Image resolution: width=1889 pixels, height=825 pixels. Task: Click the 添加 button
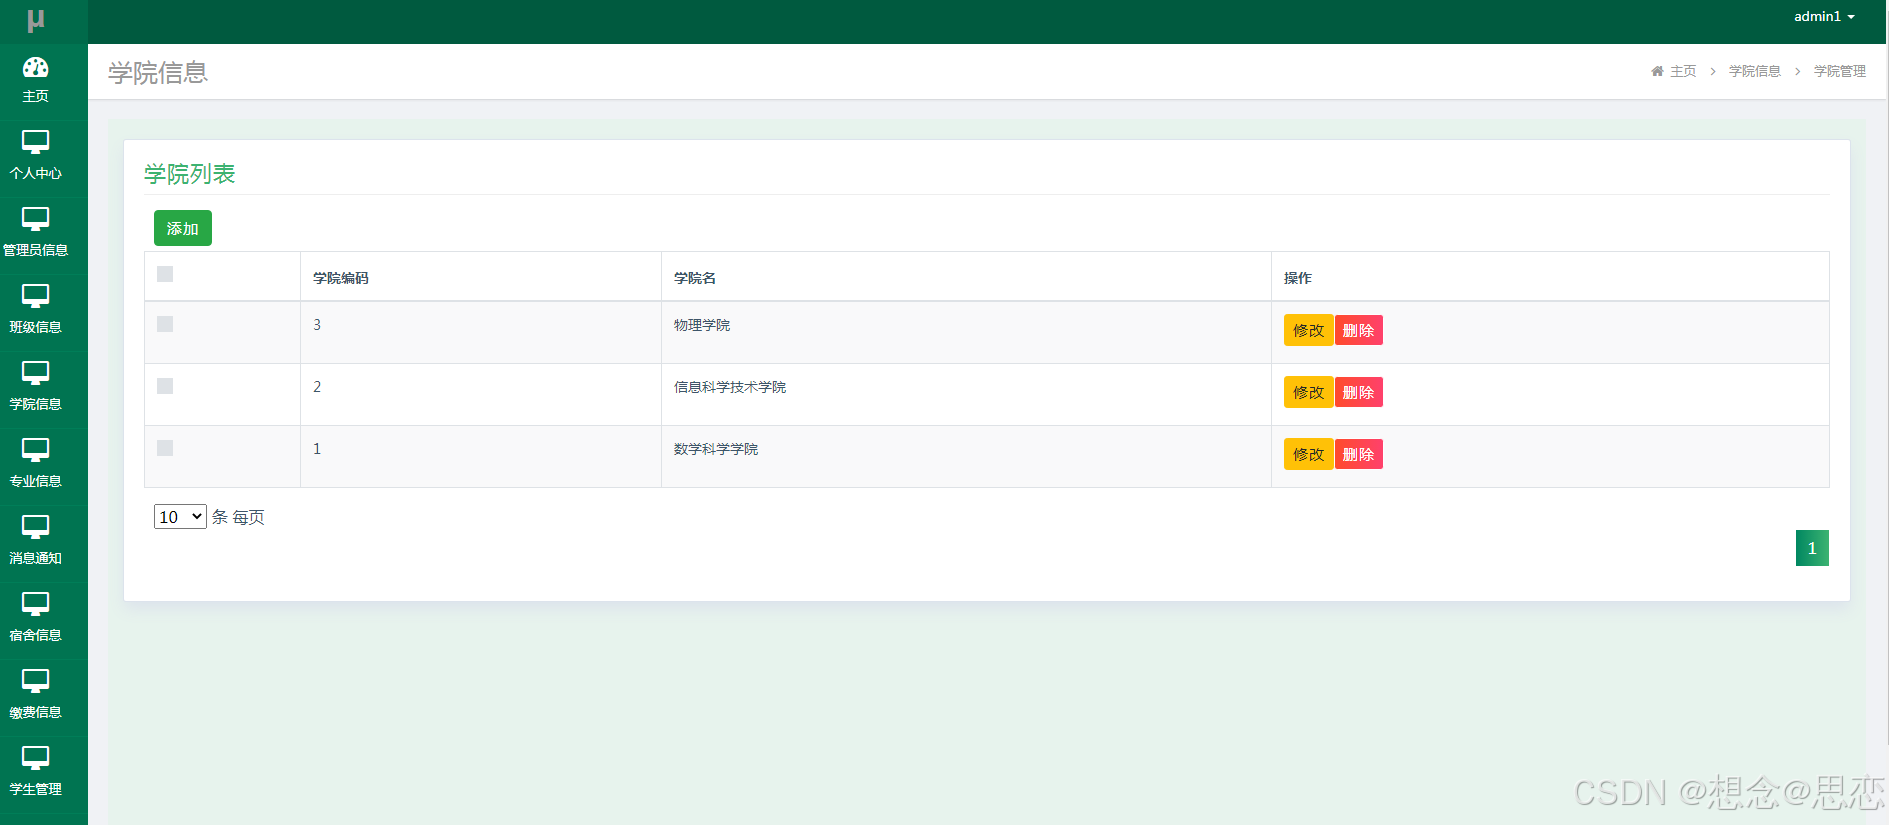coord(183,228)
